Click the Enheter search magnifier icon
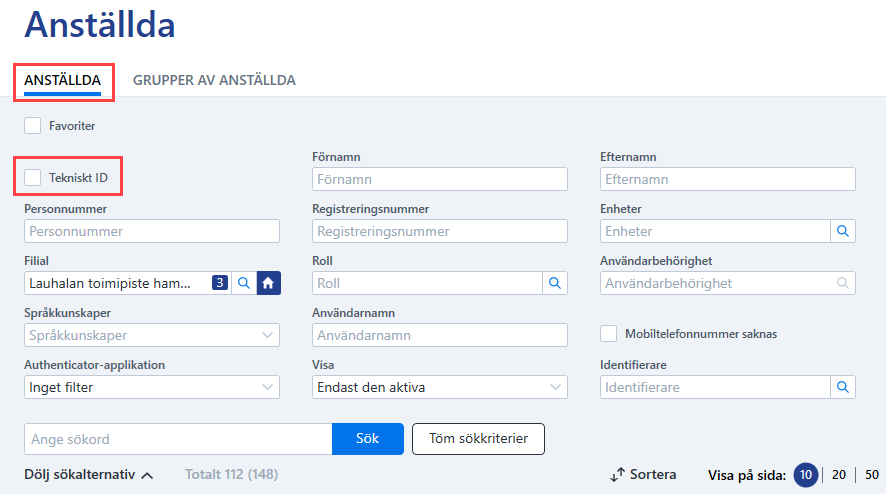 click(x=842, y=231)
